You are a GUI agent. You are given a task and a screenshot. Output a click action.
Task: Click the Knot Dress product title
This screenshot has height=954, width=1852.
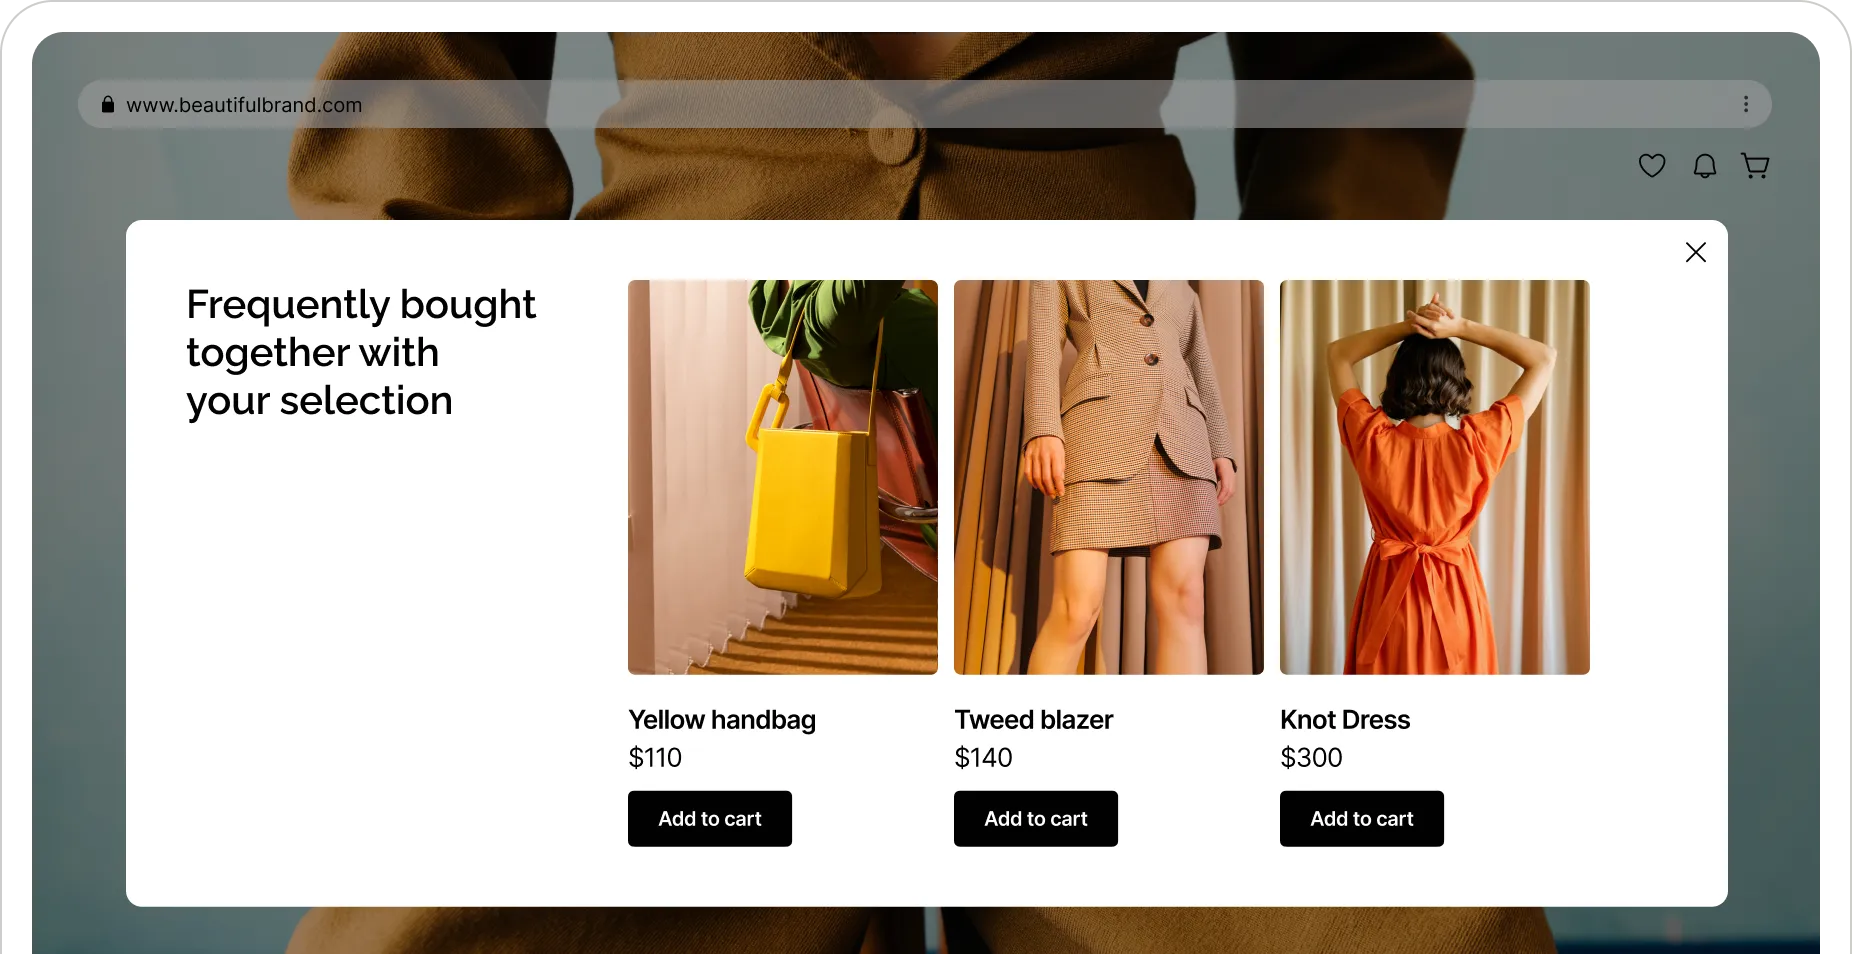tap(1345, 720)
